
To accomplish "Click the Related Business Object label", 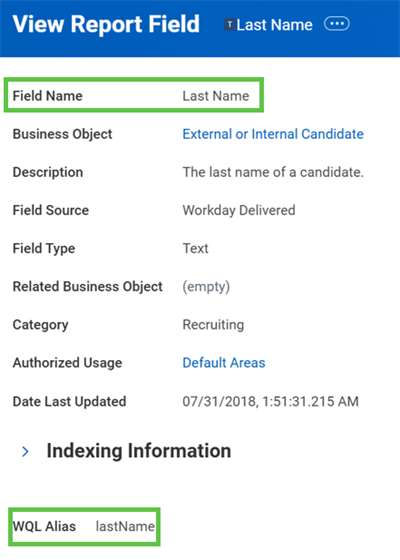I will coord(88,286).
